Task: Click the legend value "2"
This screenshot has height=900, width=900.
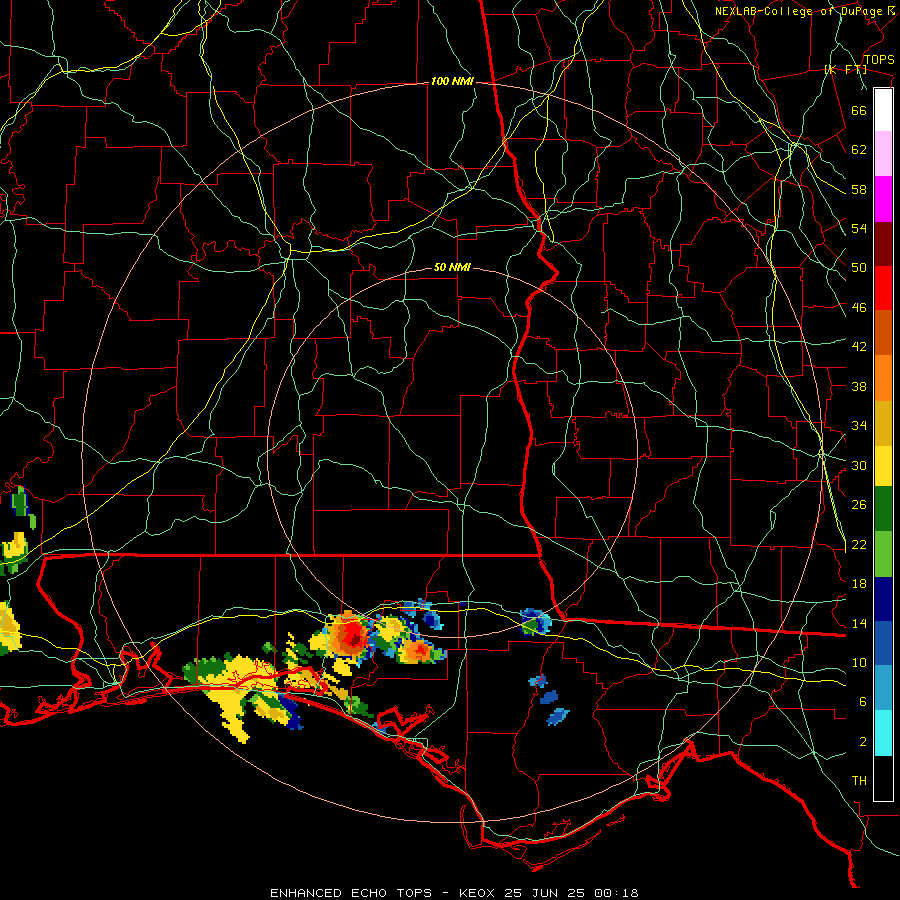Action: [863, 742]
